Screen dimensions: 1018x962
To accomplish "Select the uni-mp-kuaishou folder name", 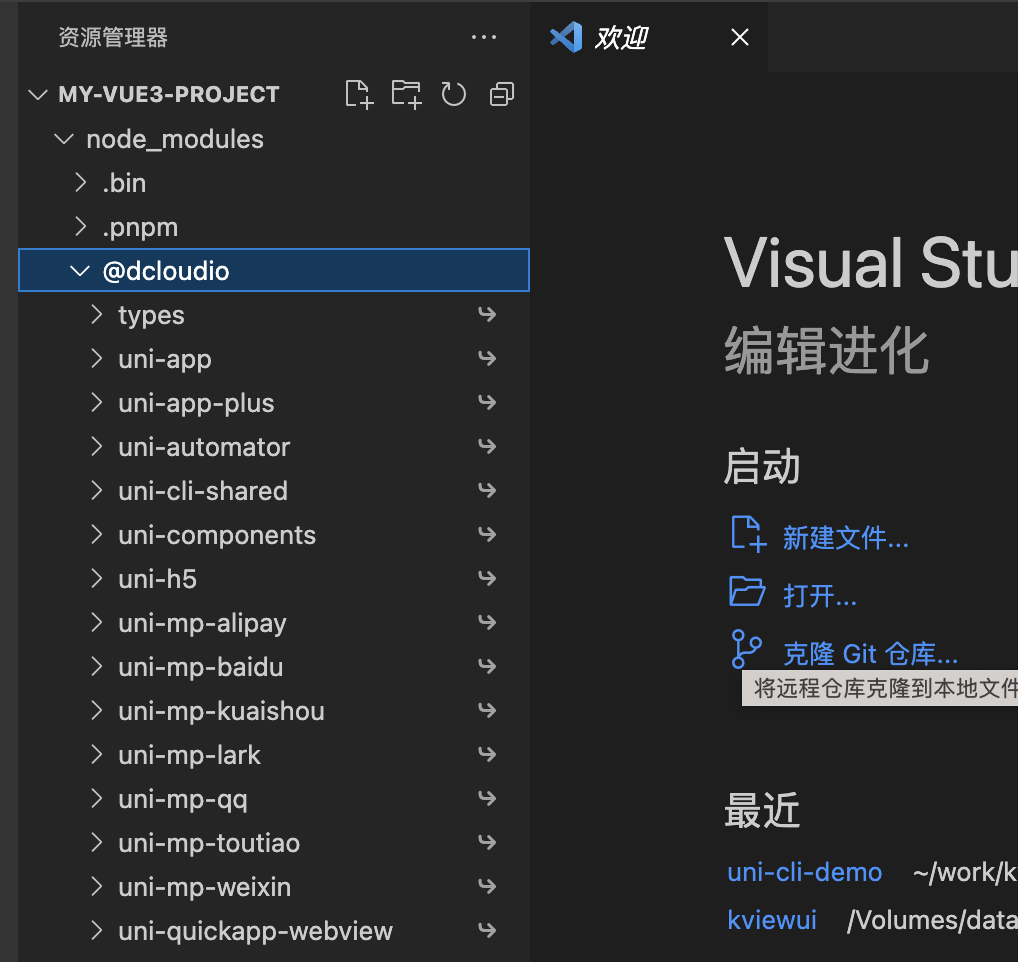I will [221, 711].
